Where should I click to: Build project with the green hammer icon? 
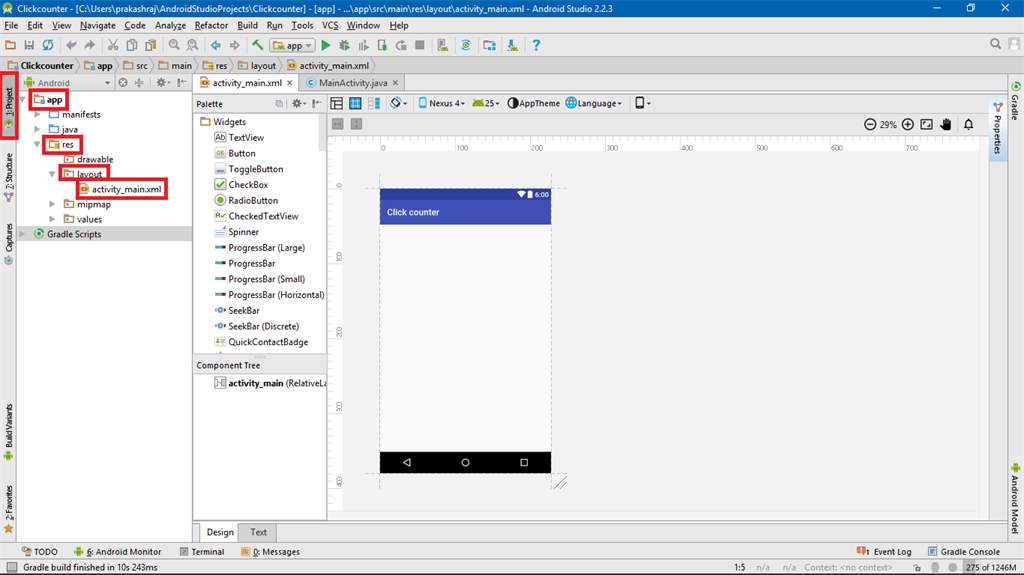coord(258,45)
